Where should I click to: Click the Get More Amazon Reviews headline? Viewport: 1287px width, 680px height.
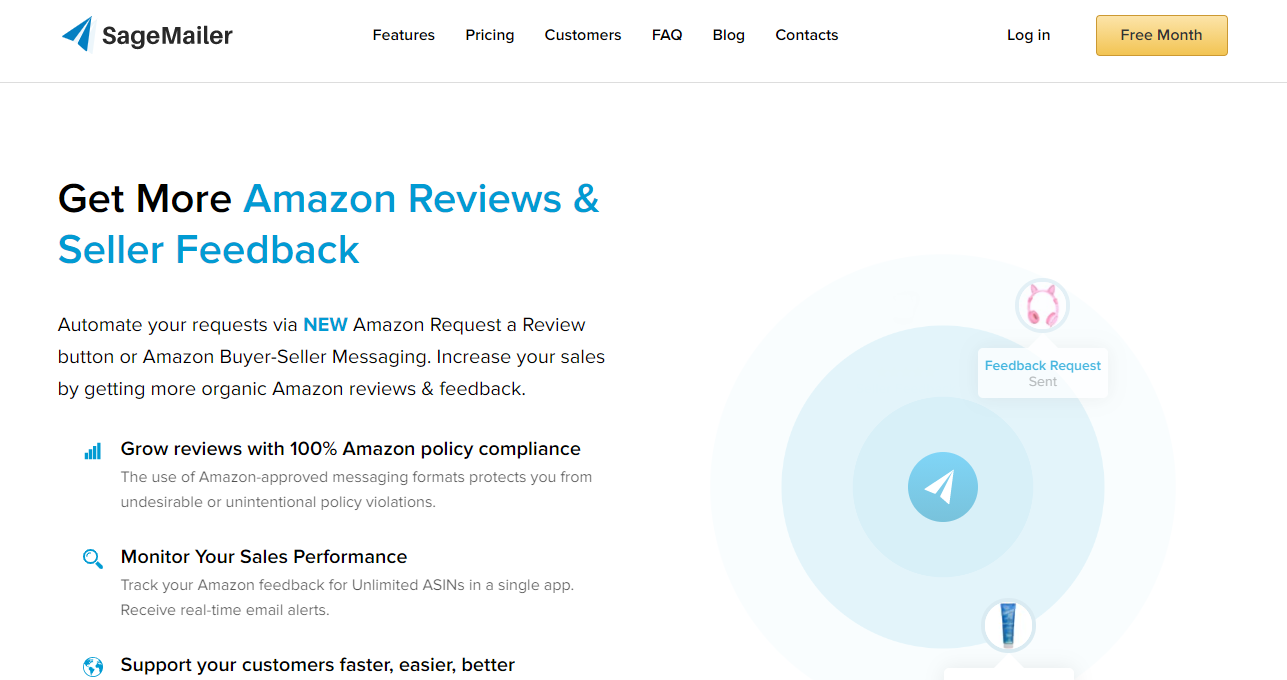coord(329,224)
